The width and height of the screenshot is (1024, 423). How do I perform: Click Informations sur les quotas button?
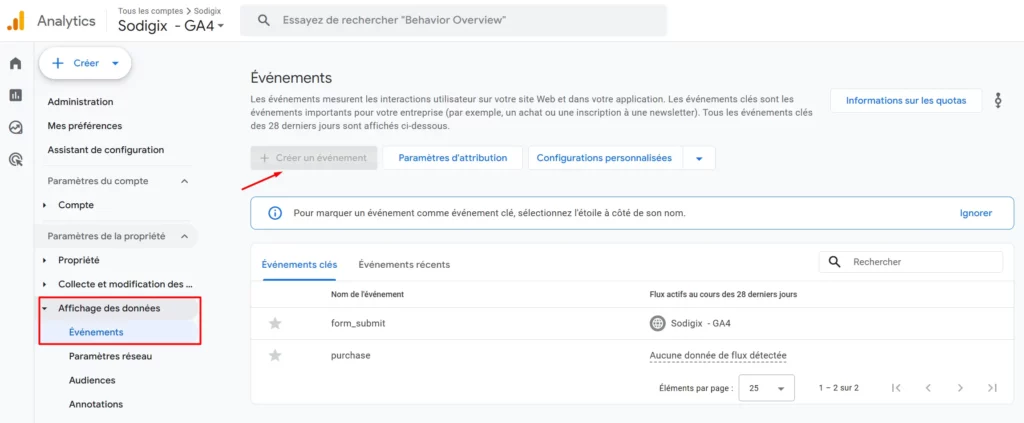(x=906, y=101)
